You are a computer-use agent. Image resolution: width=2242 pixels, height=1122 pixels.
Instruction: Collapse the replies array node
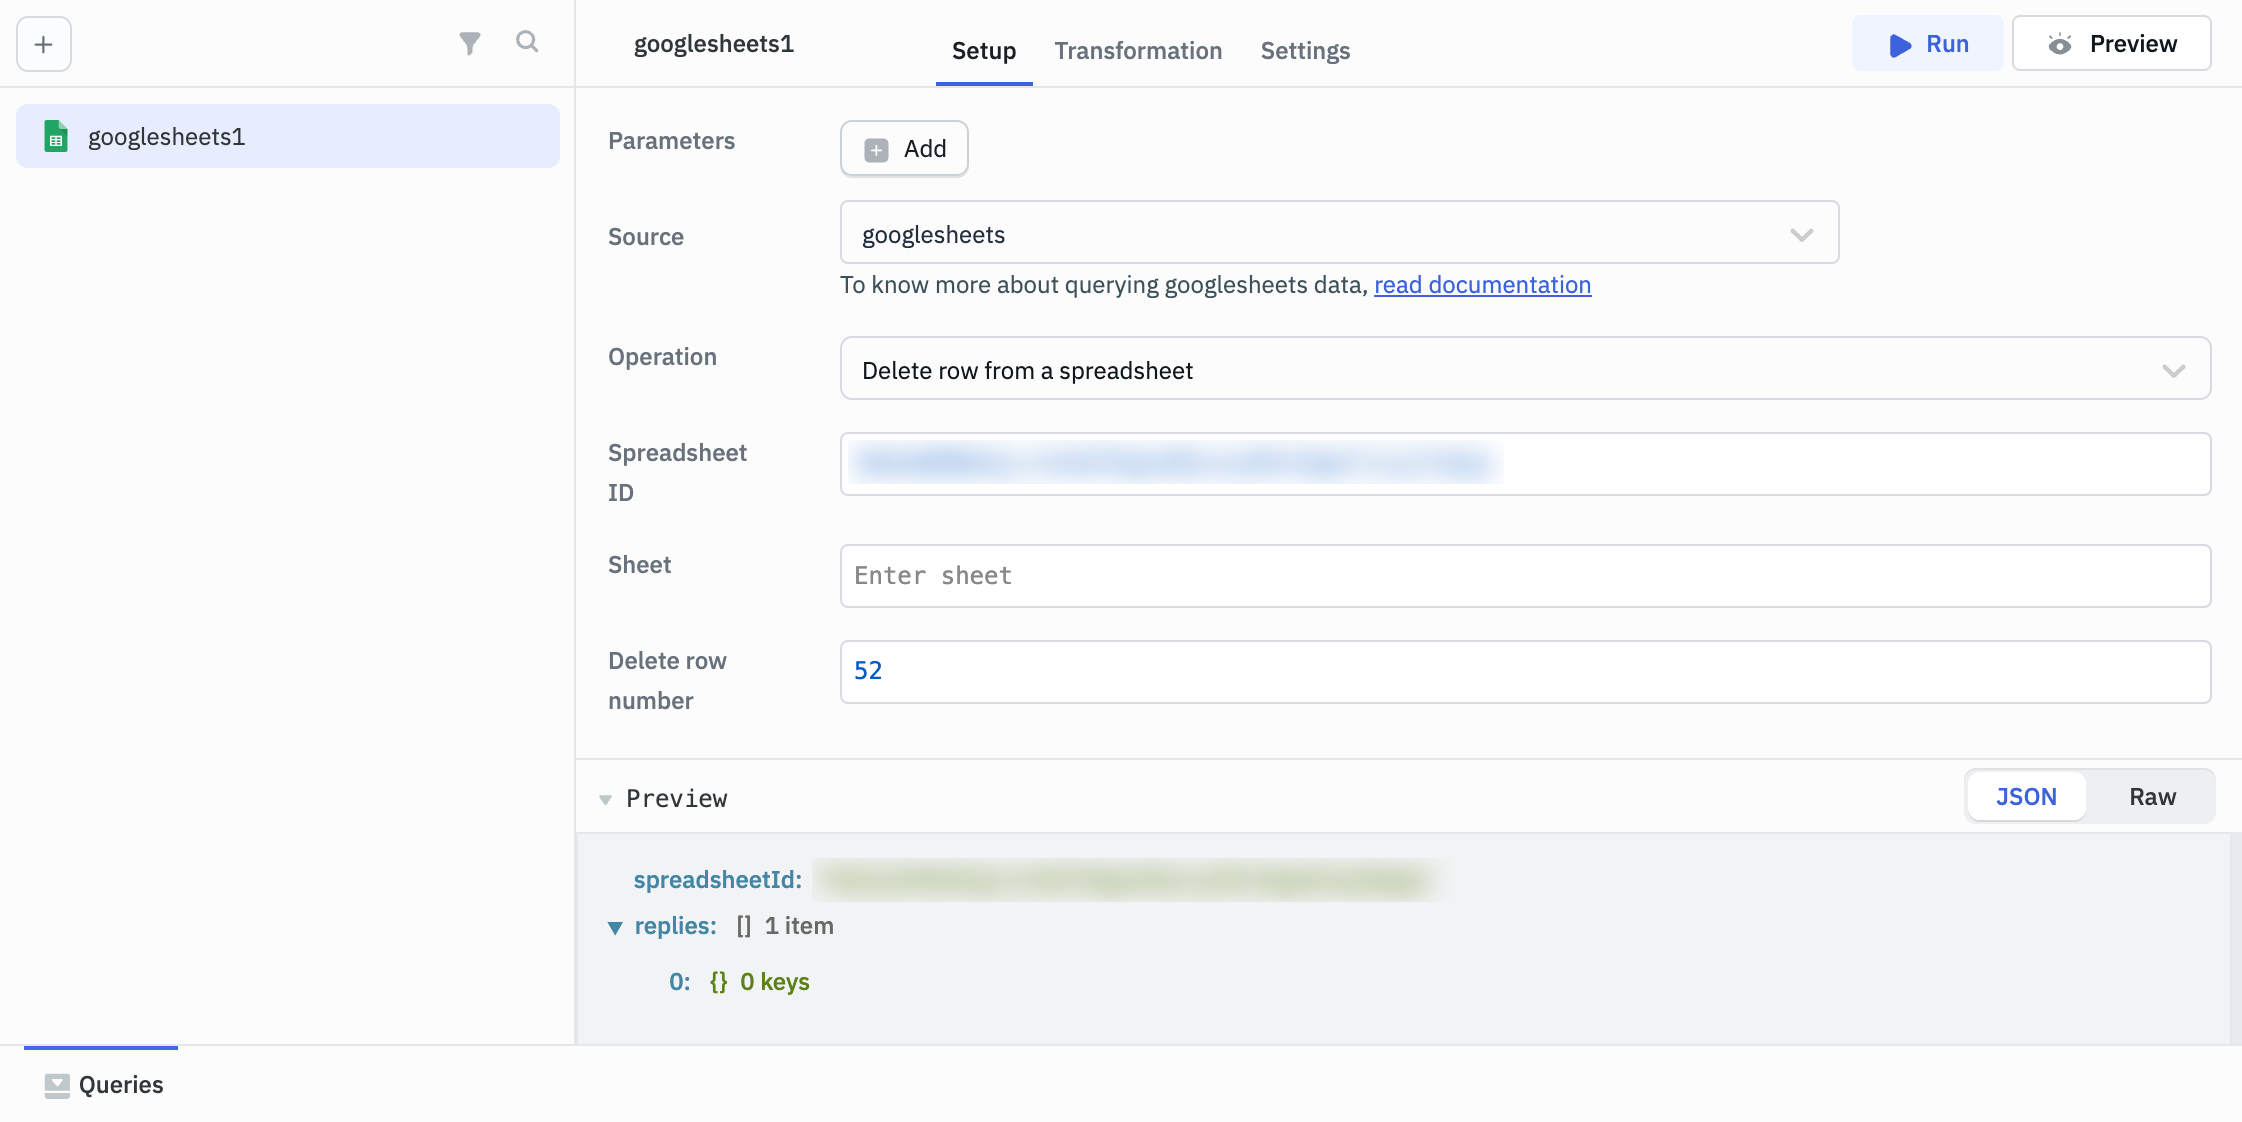tap(615, 927)
